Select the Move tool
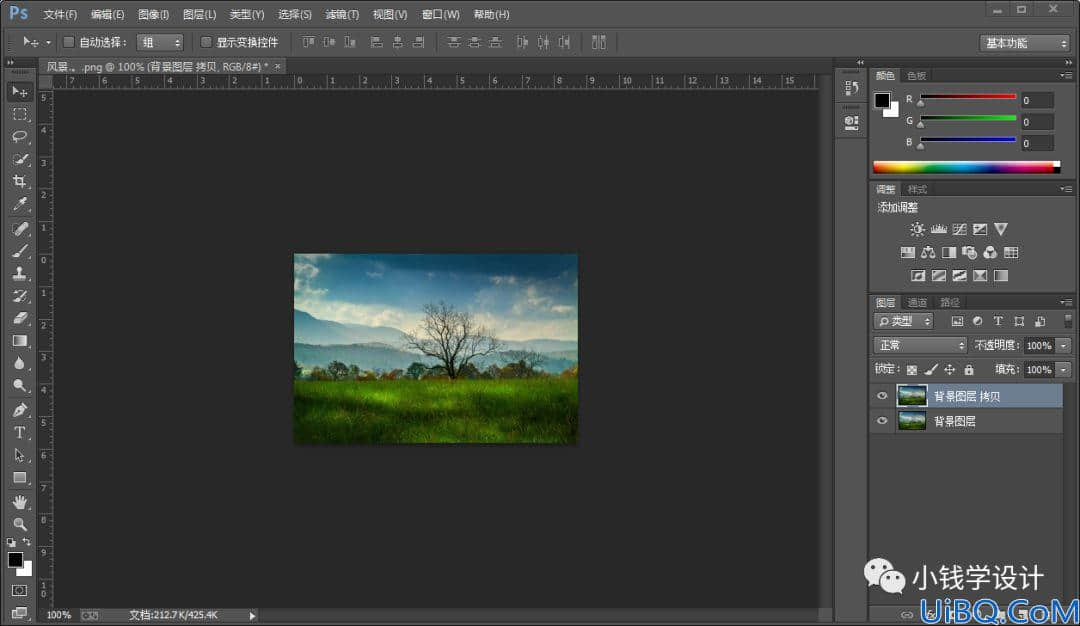 19,92
